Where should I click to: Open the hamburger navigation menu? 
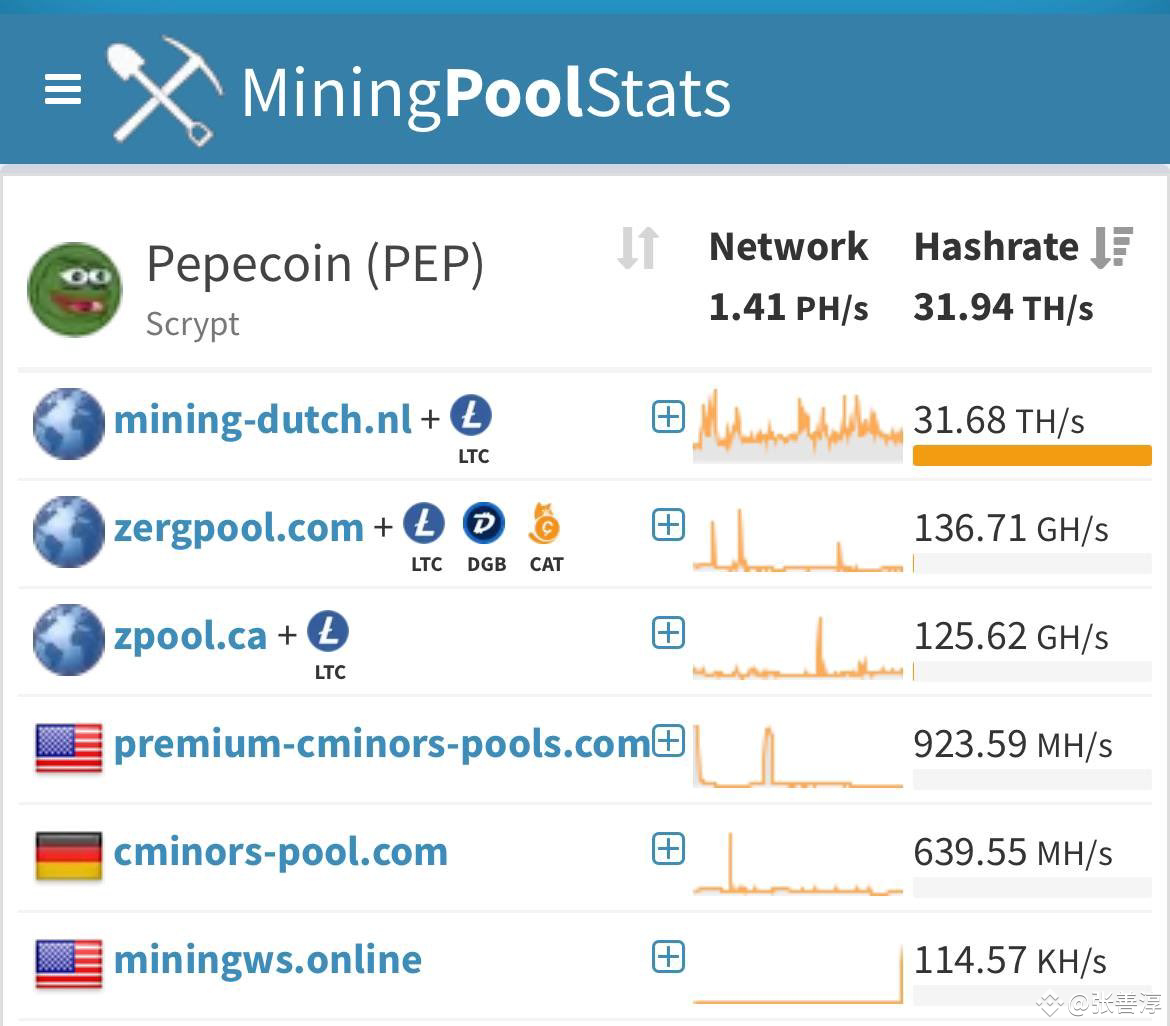coord(63,90)
